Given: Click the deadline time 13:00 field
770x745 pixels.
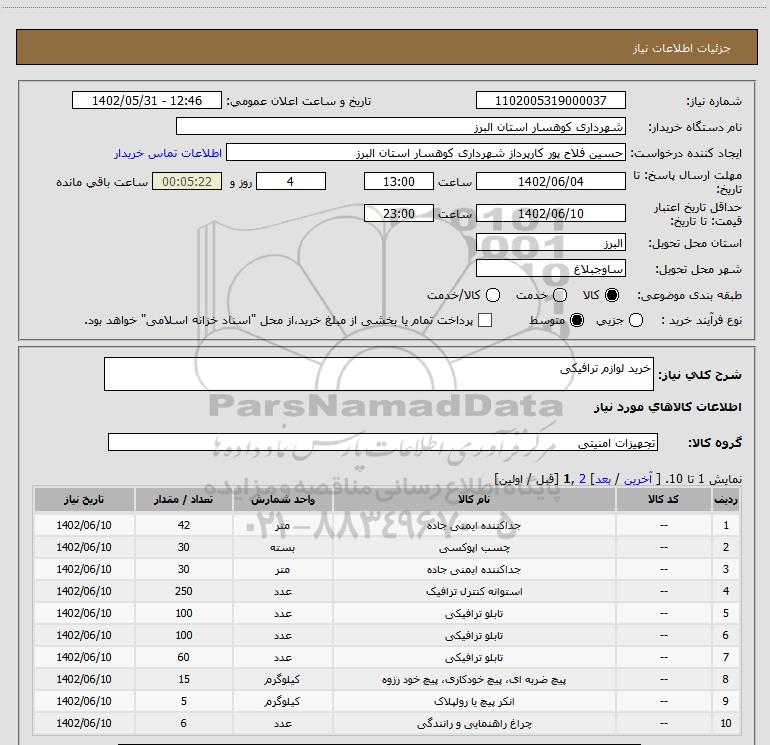Looking at the screenshot, I should click(399, 181).
